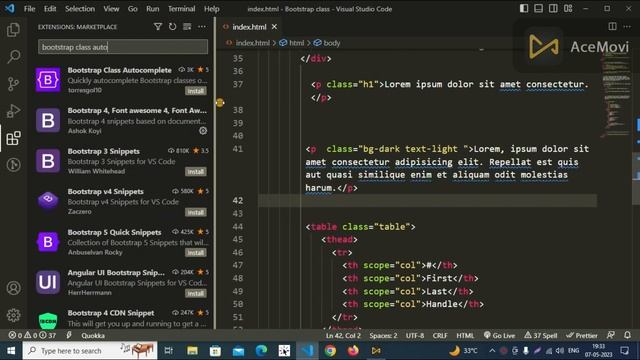Toggle secondary side bar layout icon
The image size is (640, 360).
tap(553, 9)
